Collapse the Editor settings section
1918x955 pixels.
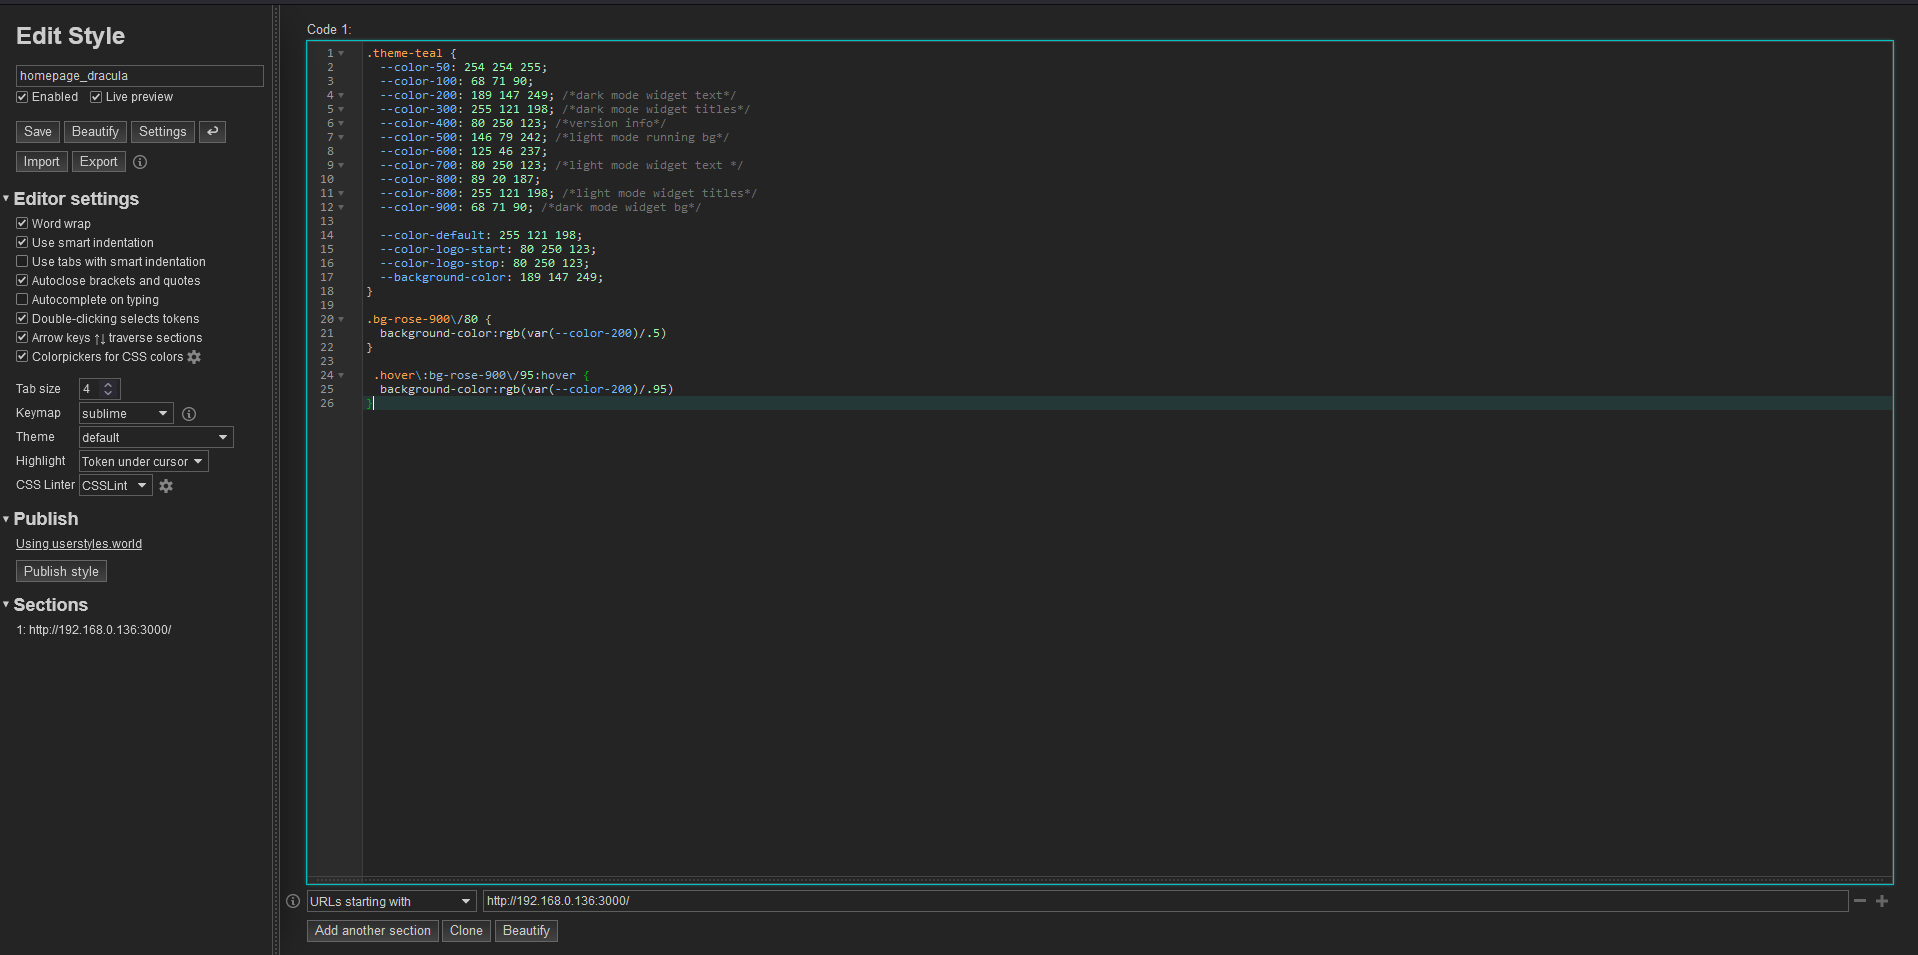tap(8, 199)
